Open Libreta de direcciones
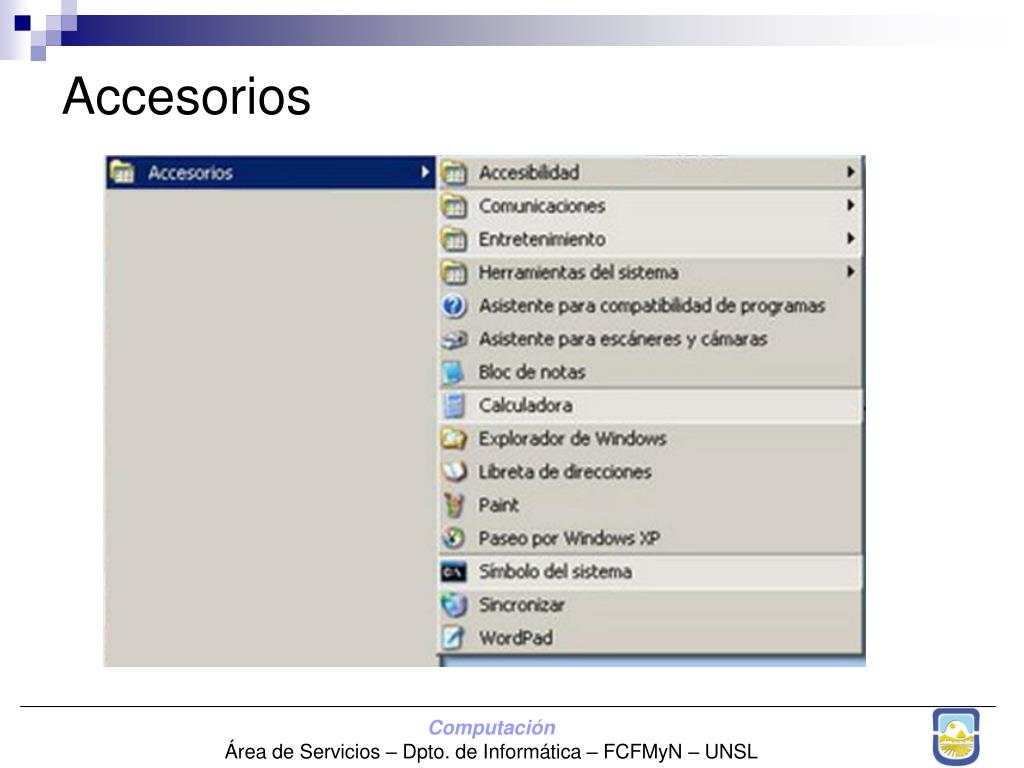1024x768 pixels. pos(650,472)
